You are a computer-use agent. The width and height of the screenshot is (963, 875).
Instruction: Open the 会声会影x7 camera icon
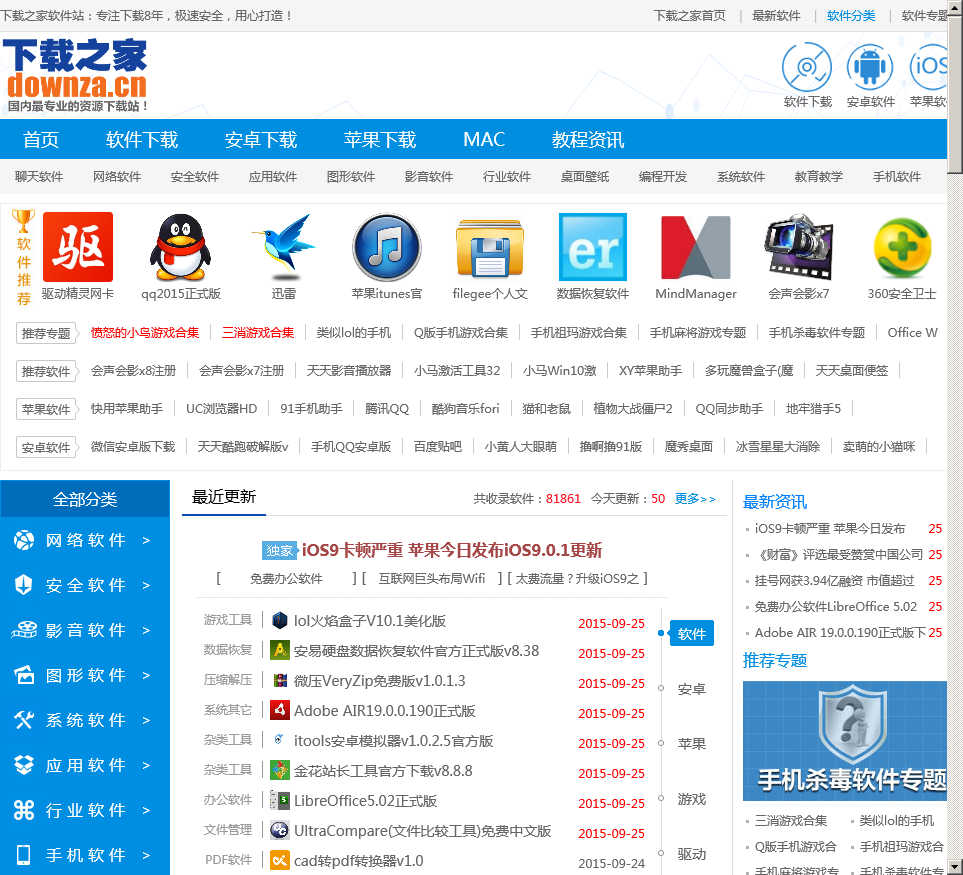(798, 247)
